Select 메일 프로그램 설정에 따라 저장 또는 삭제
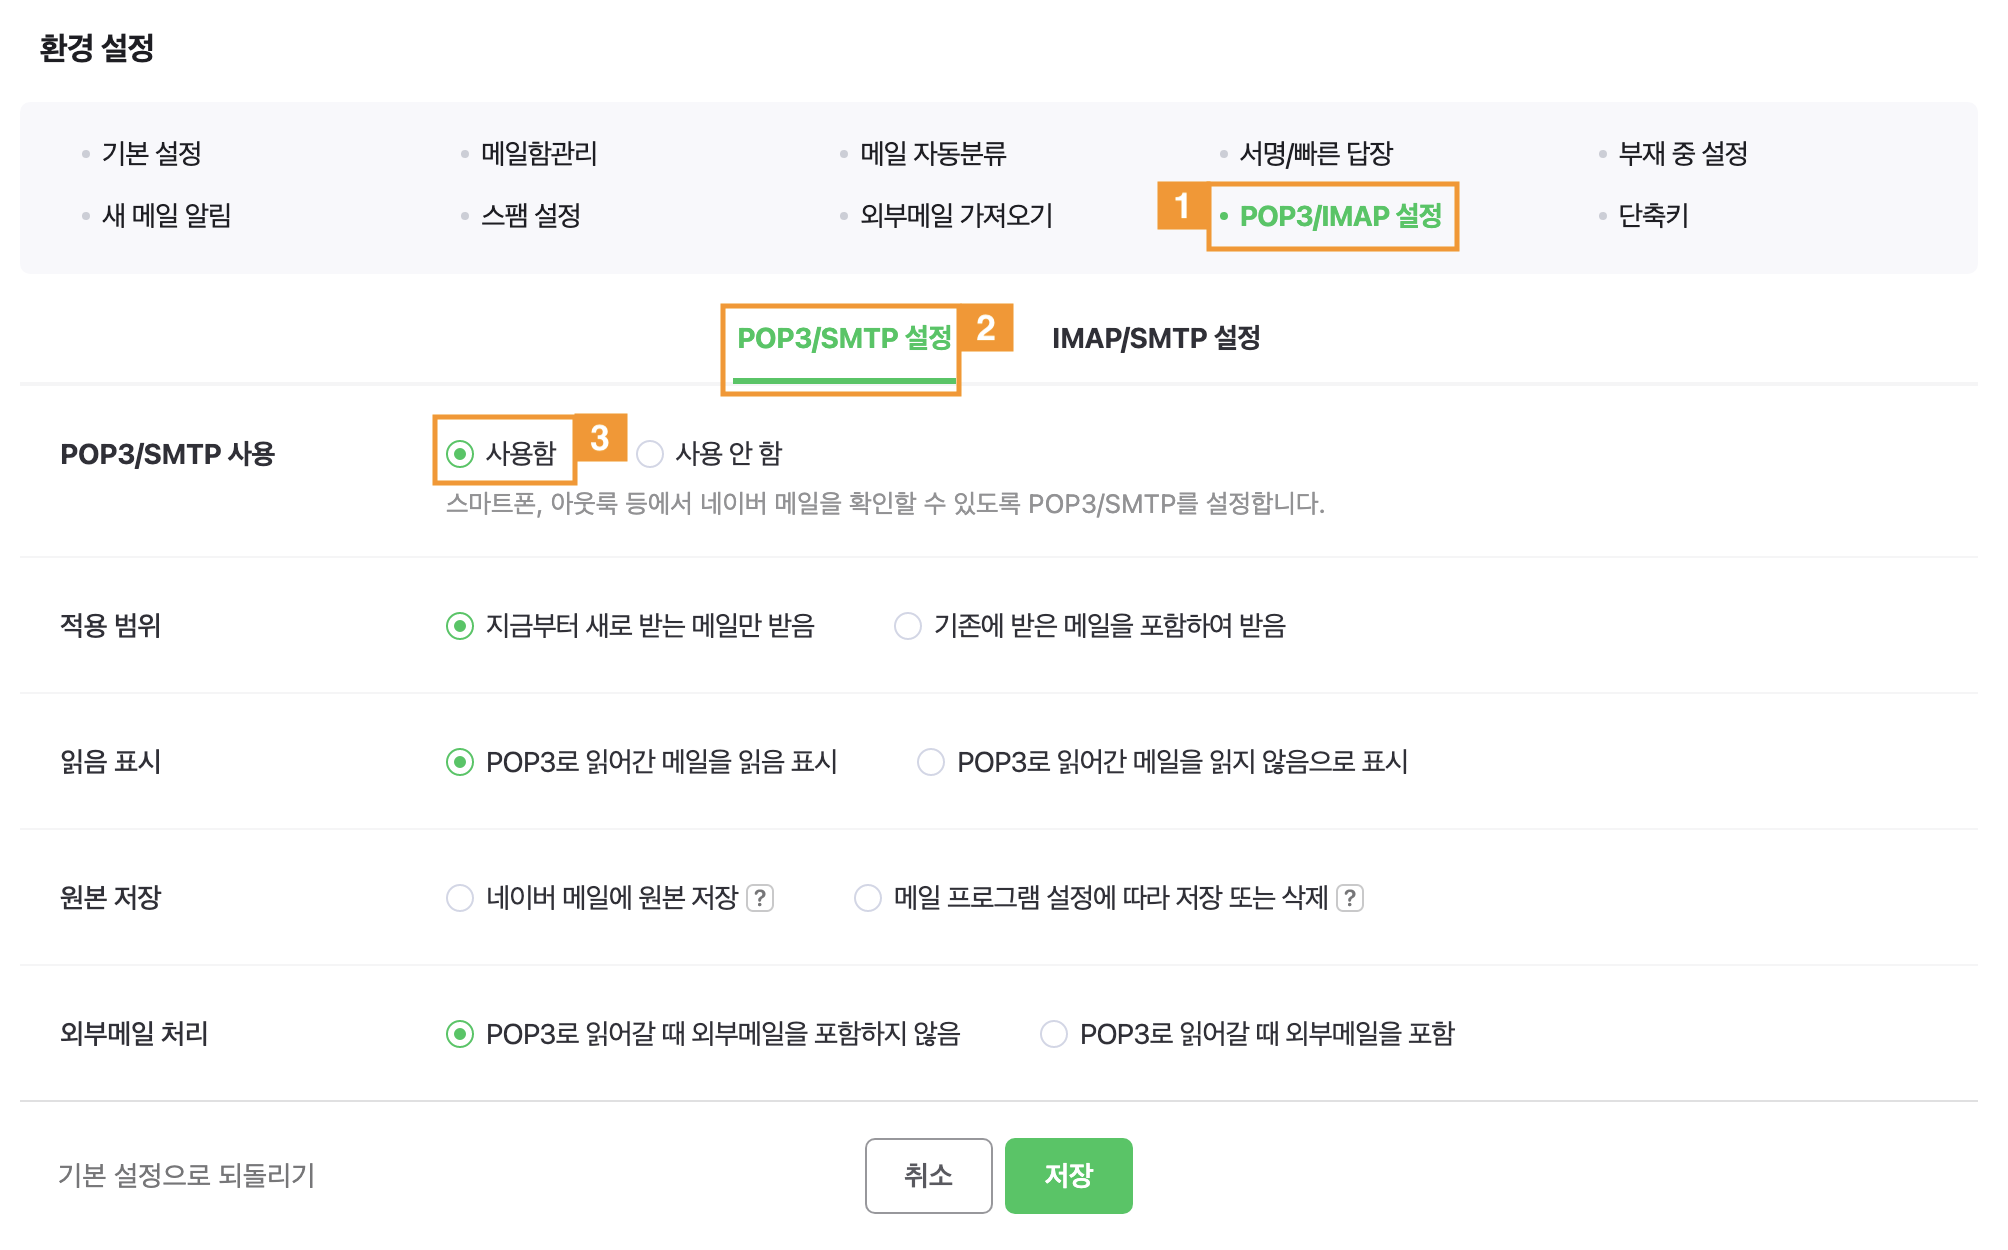Image resolution: width=2008 pixels, height=1250 pixels. (x=868, y=898)
